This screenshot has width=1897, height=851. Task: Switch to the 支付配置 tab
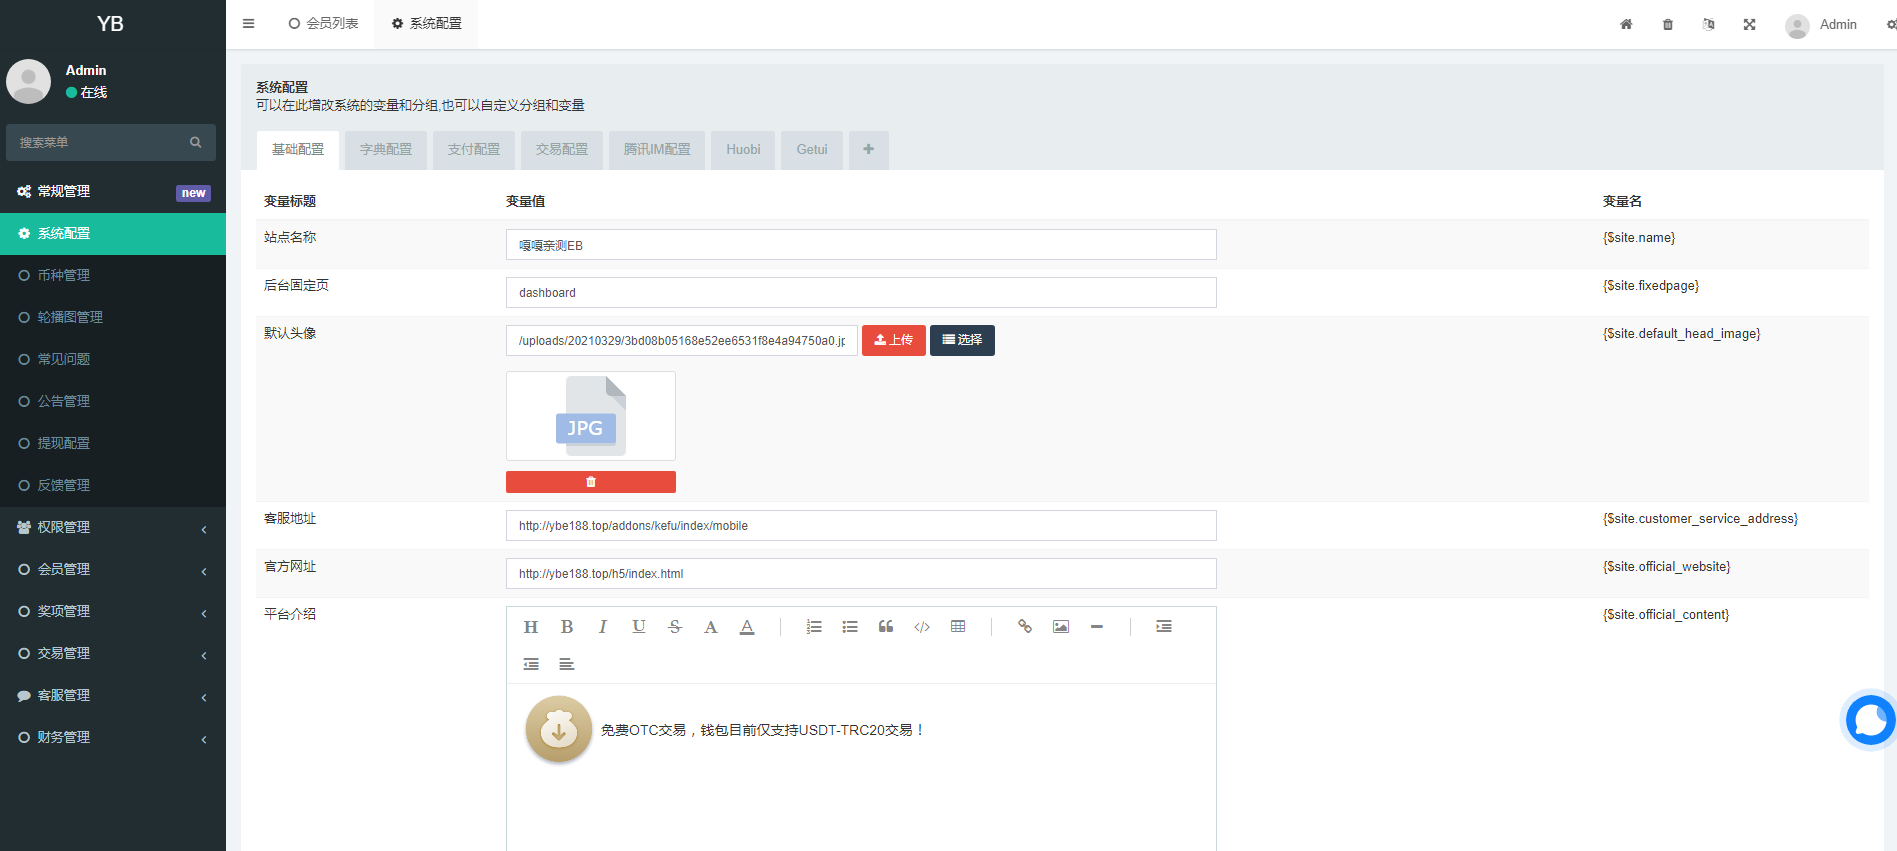[473, 150]
